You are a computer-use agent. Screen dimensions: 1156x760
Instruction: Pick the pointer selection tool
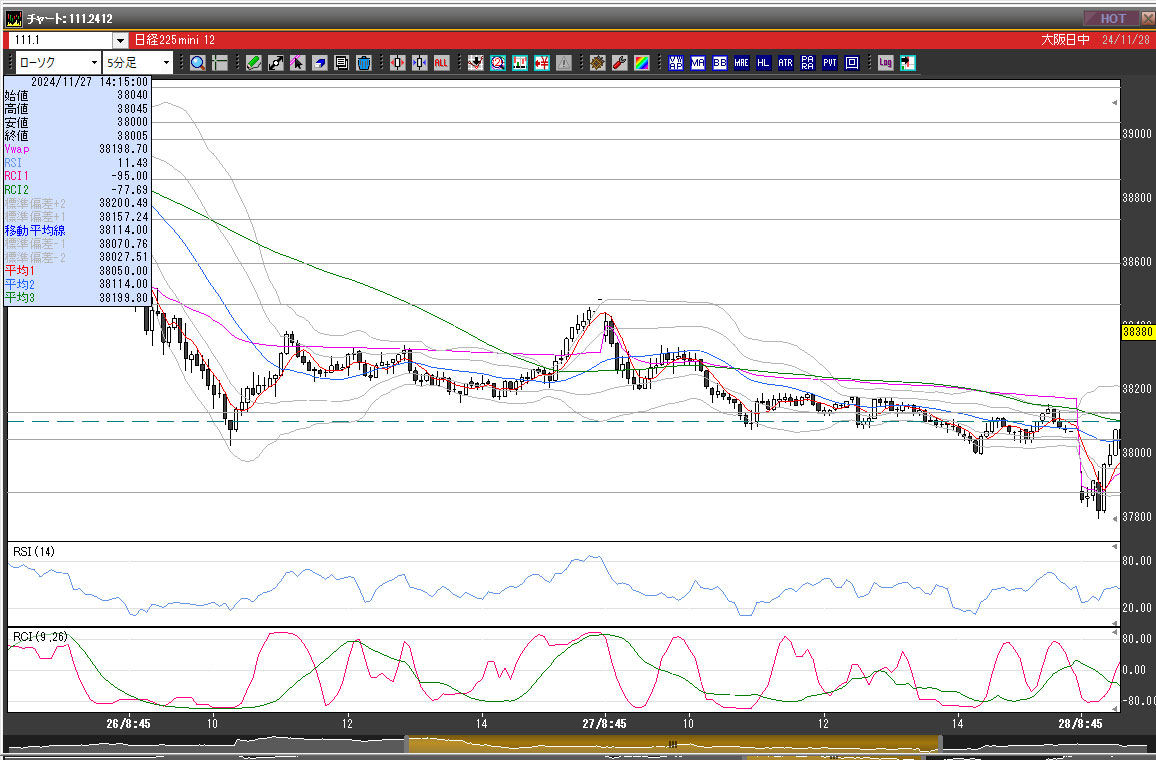tap(297, 63)
